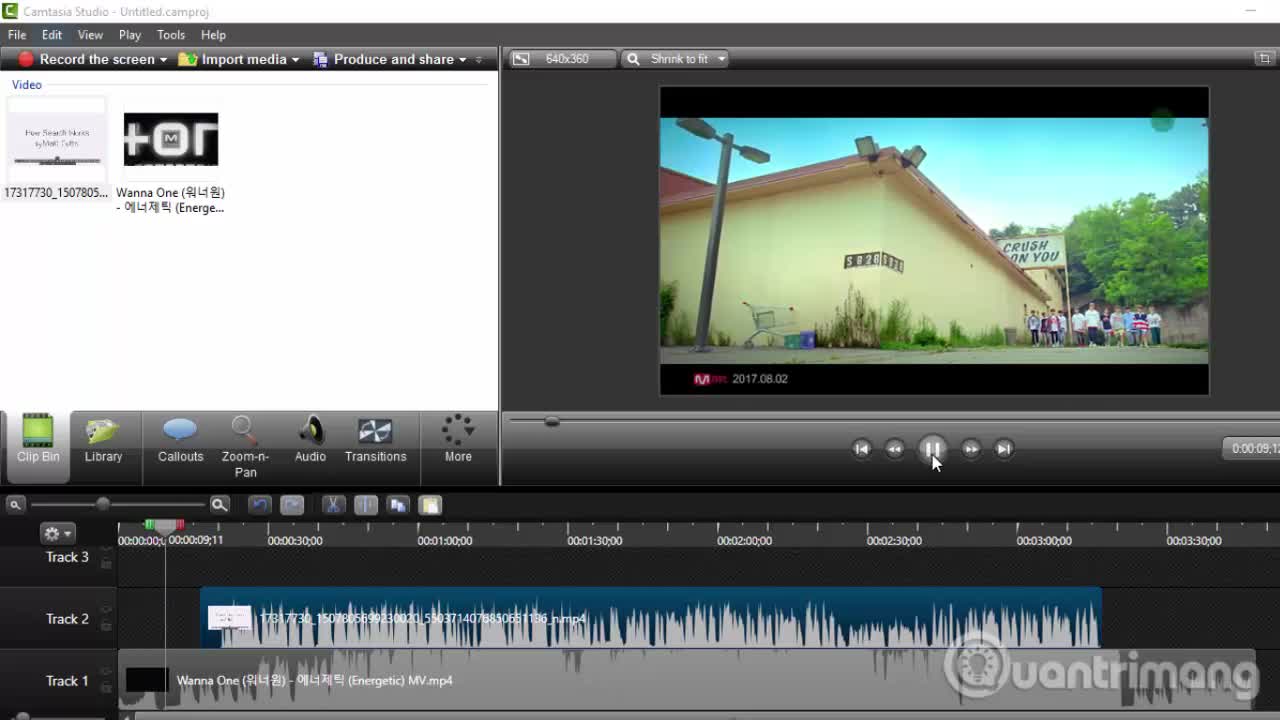Toggle Track 2 lock
The height and width of the screenshot is (720, 1280).
106,626
